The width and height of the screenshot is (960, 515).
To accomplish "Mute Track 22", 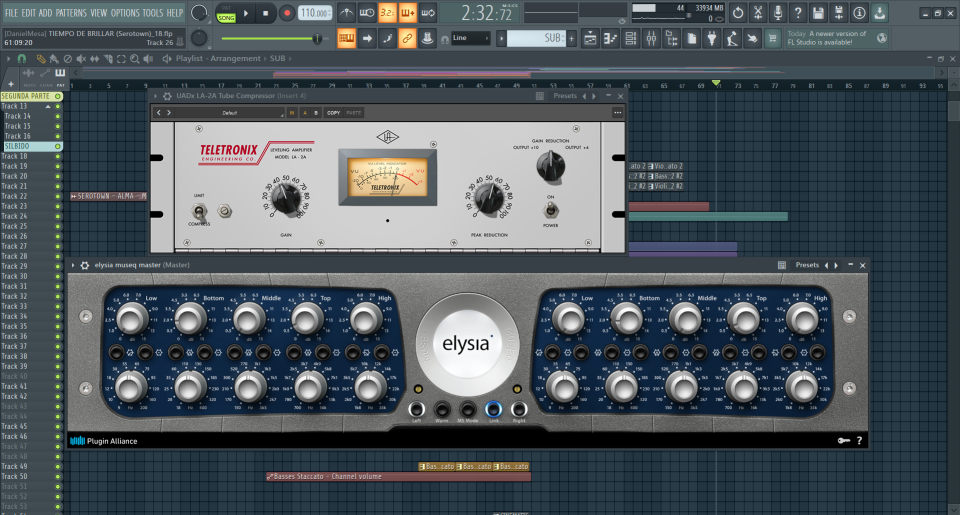I will [58, 197].
